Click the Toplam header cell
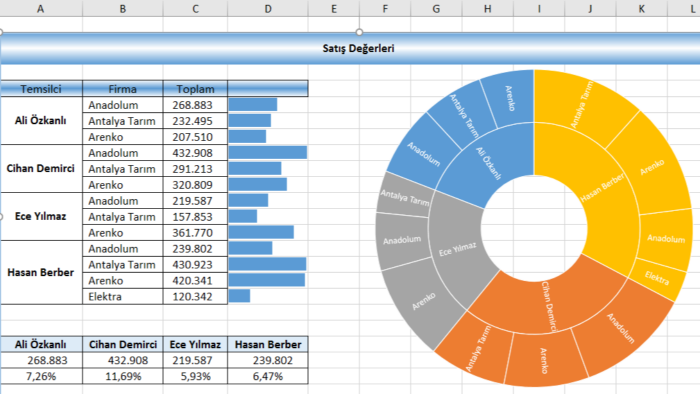 [x=196, y=89]
